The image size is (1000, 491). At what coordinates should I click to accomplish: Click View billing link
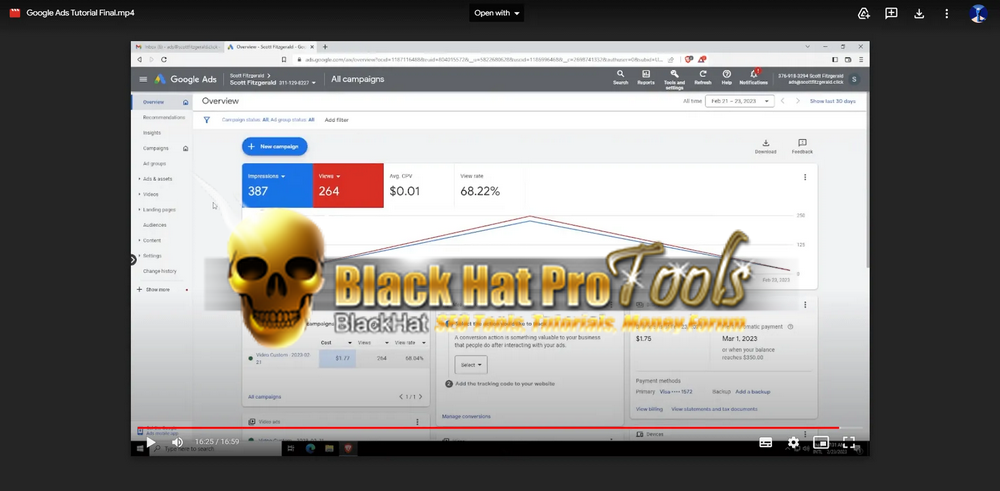(649, 409)
